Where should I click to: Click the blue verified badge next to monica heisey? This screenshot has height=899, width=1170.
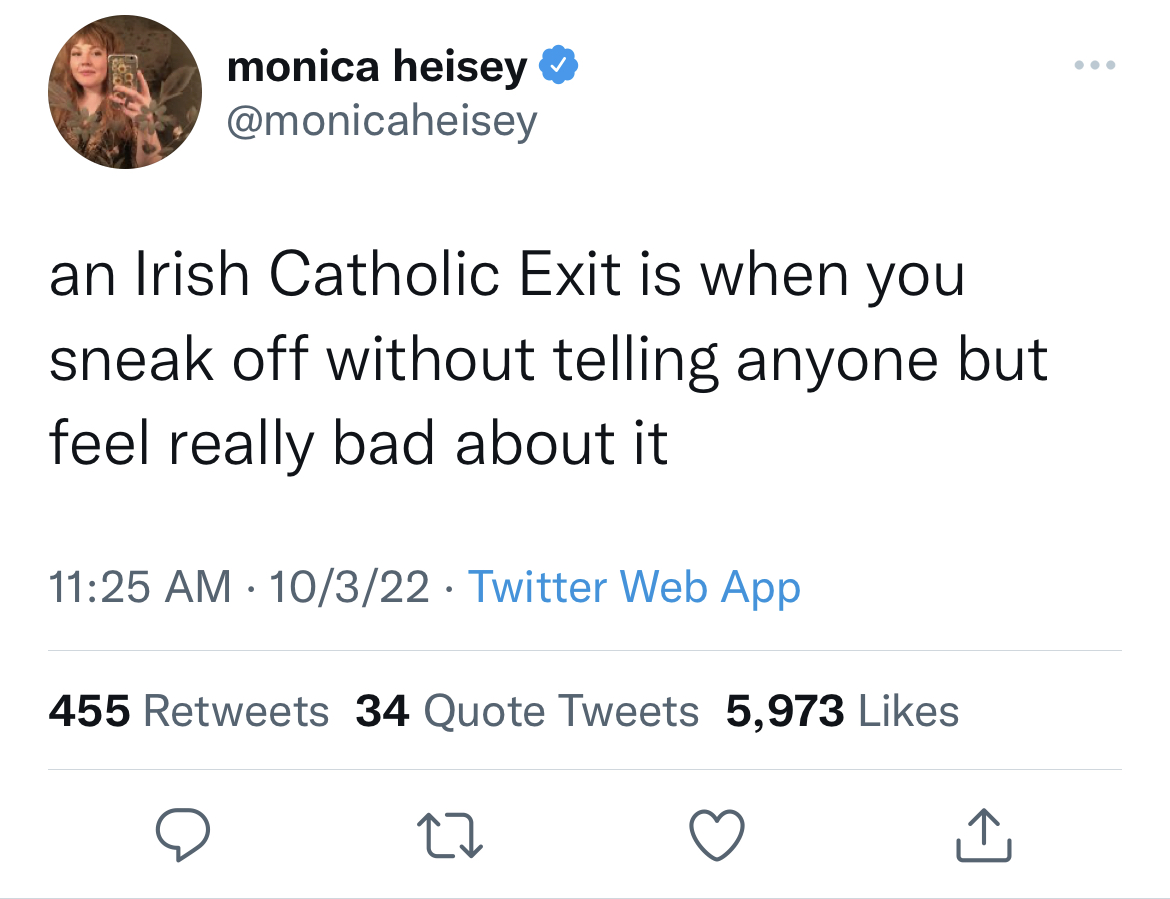pos(559,64)
